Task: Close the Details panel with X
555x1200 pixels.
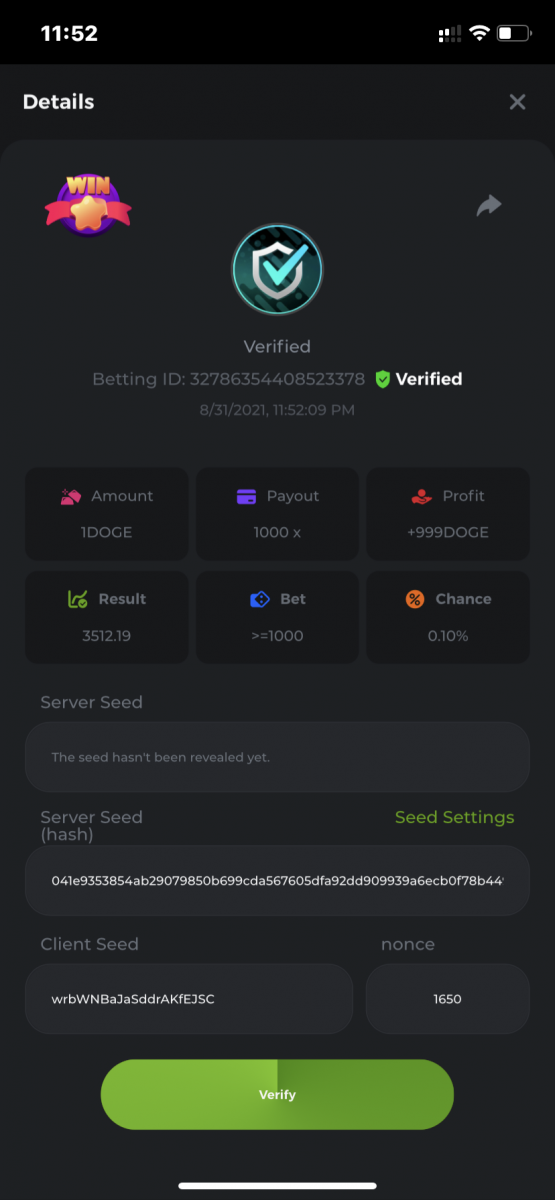Action: 517,102
